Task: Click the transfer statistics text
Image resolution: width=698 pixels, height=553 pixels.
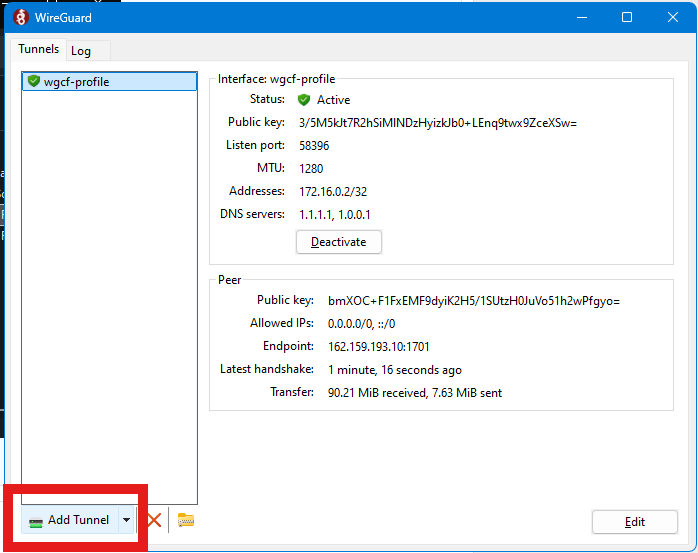Action: click(x=414, y=393)
